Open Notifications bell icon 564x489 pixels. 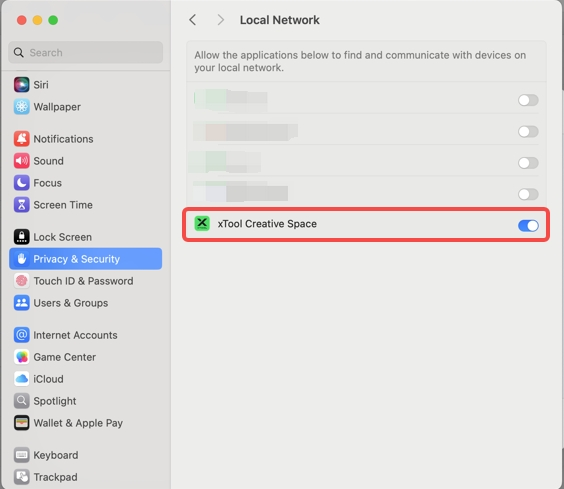tap(22, 139)
